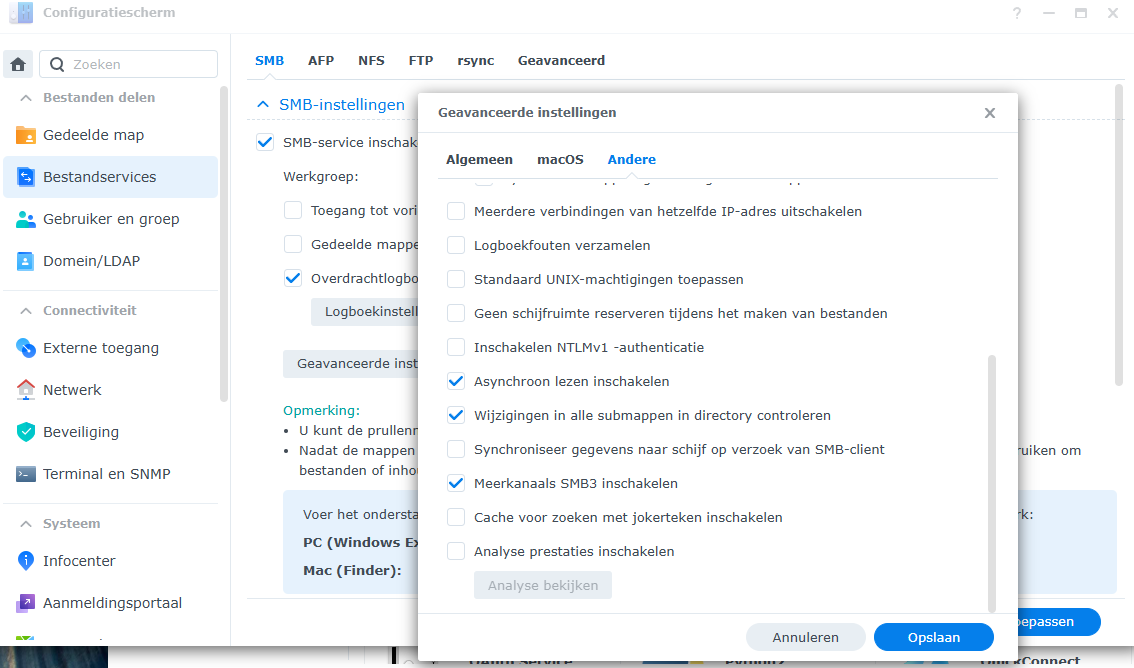Click the Aanmeldingsportaal icon
Image resolution: width=1134 pixels, height=668 pixels.
click(25, 602)
